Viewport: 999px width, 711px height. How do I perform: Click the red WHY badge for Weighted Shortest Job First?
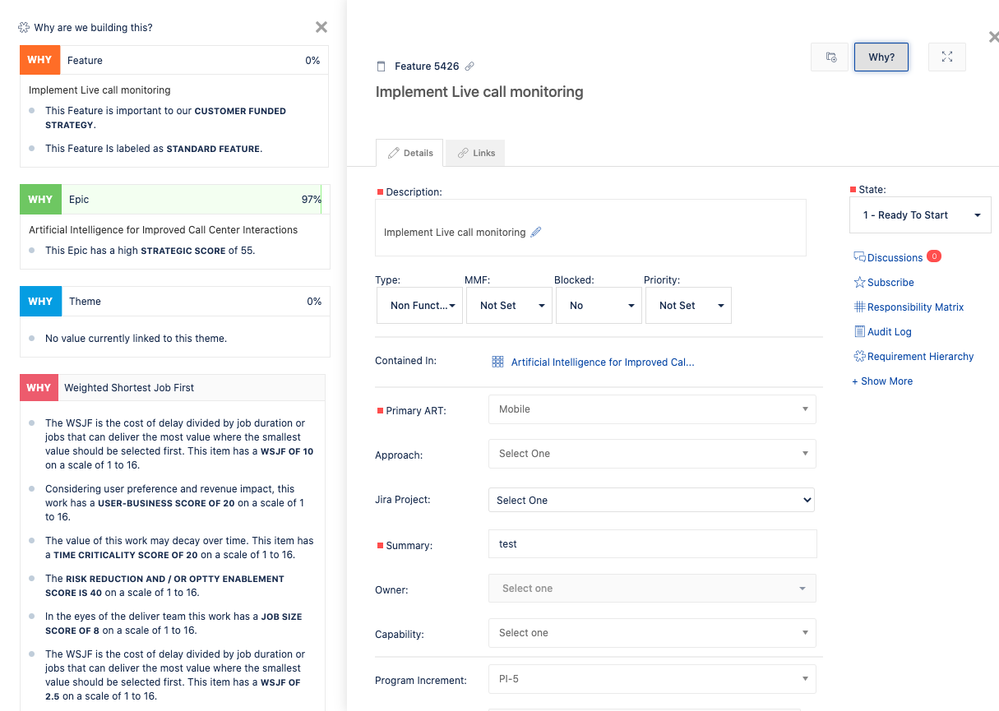pos(39,387)
